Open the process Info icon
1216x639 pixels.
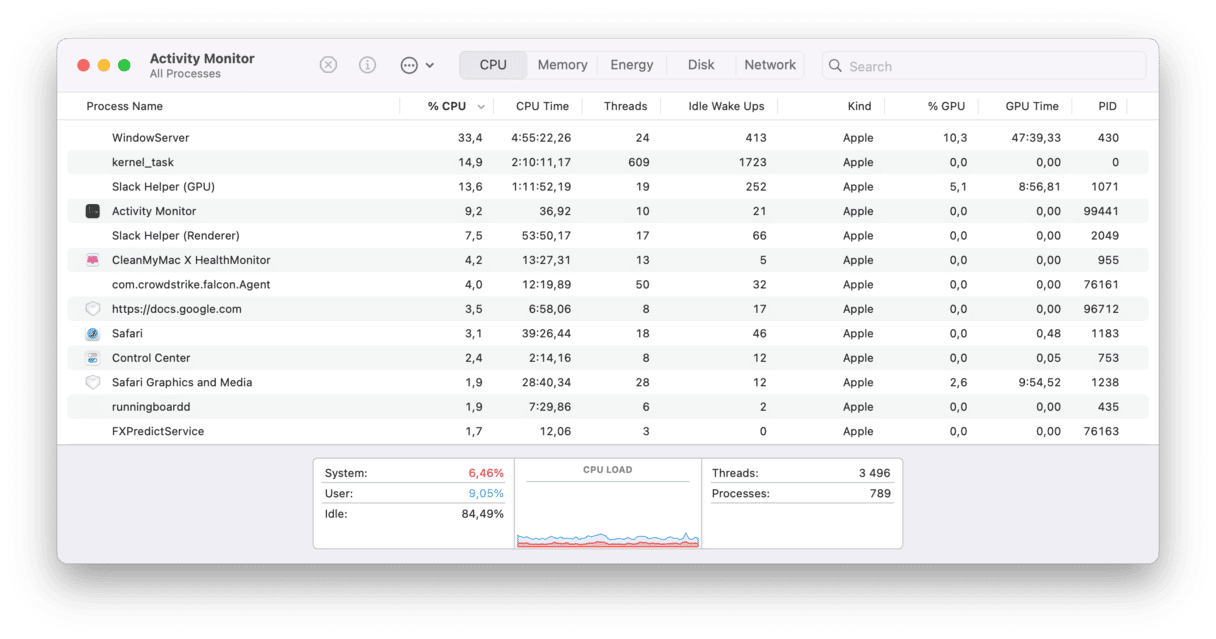tap(367, 65)
